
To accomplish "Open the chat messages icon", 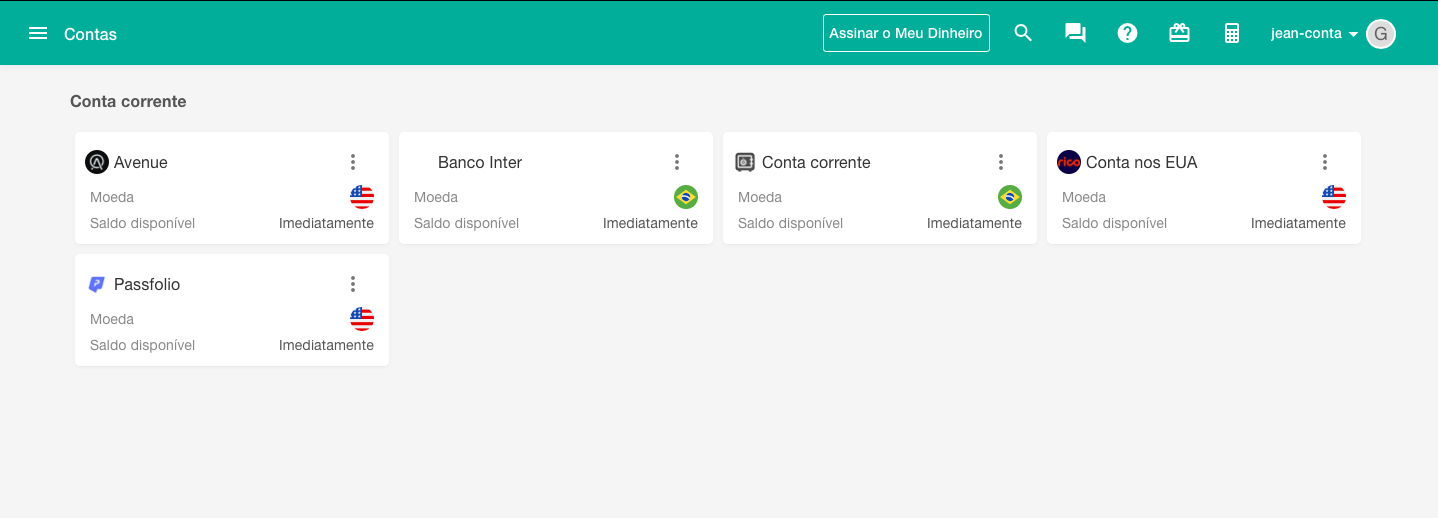I will 1075,33.
